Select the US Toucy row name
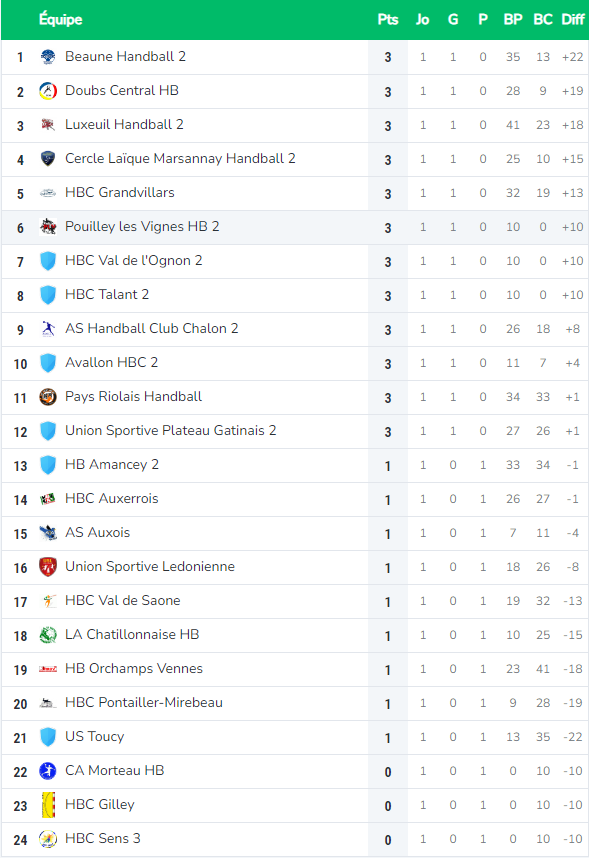 point(95,737)
